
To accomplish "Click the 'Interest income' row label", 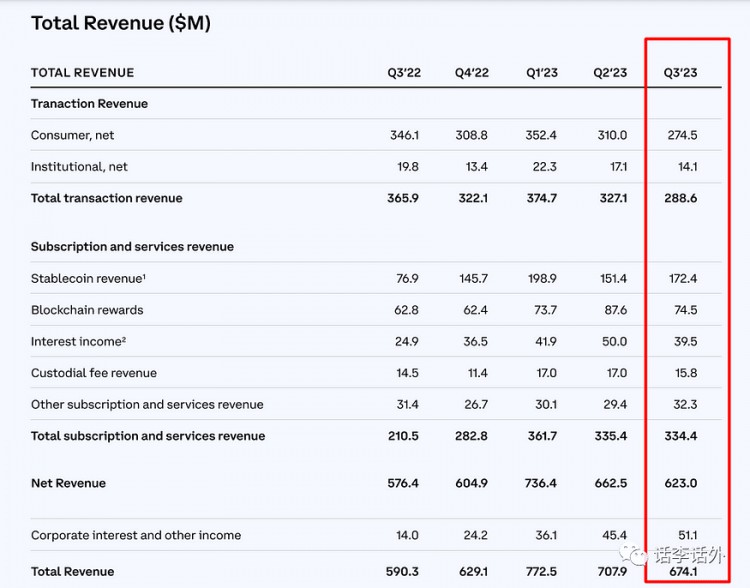I will [x=78, y=342].
